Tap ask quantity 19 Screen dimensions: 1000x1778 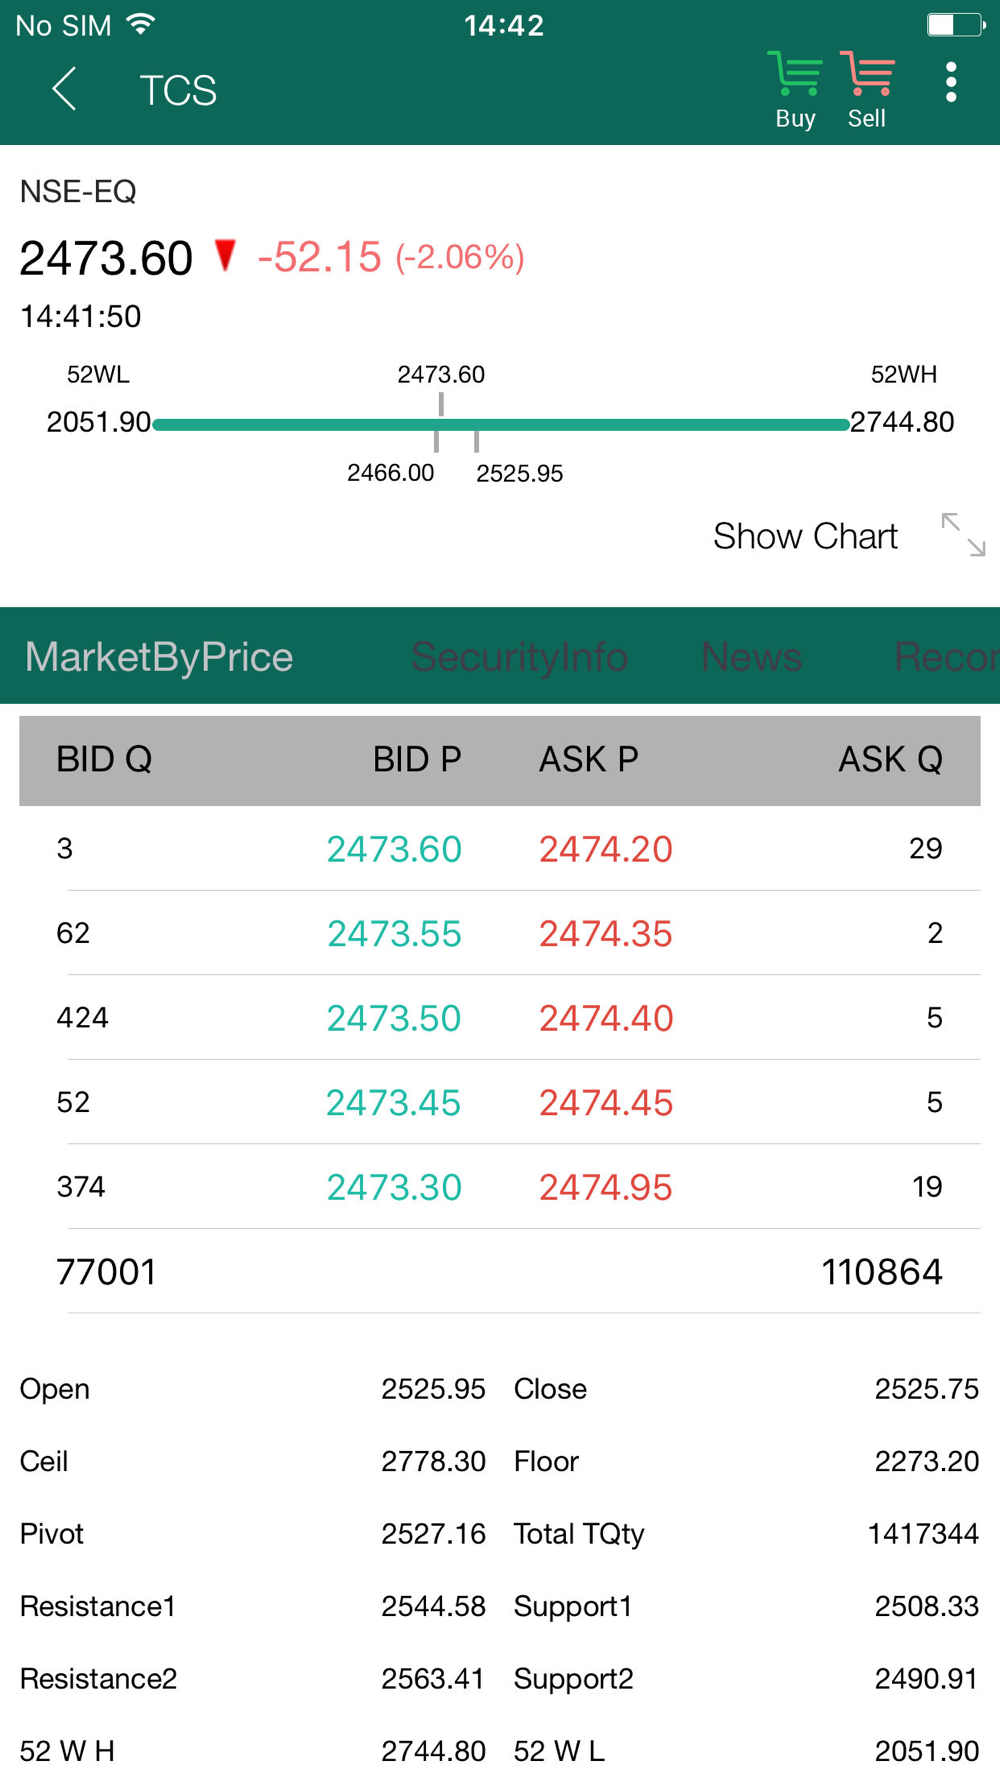[x=927, y=1187]
